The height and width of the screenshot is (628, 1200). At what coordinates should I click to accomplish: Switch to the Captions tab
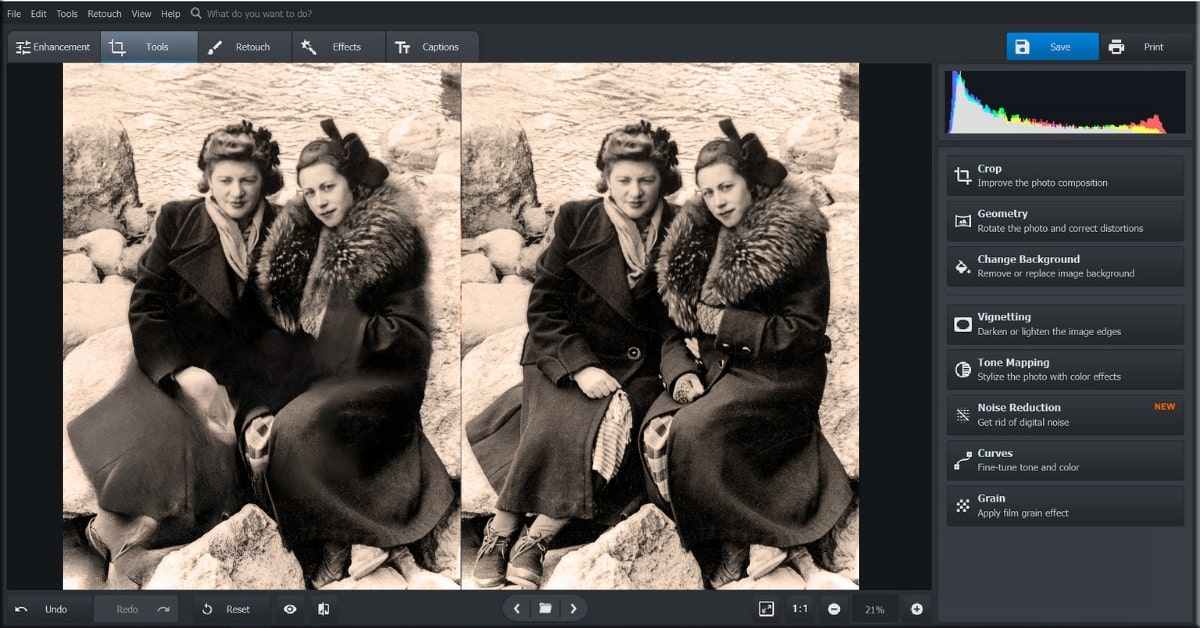(432, 47)
